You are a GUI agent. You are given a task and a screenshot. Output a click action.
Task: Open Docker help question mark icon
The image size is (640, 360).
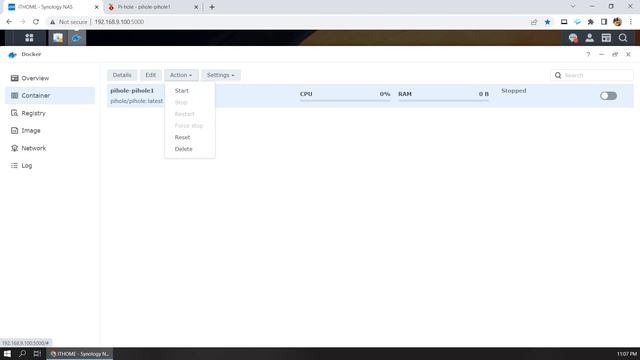588,54
